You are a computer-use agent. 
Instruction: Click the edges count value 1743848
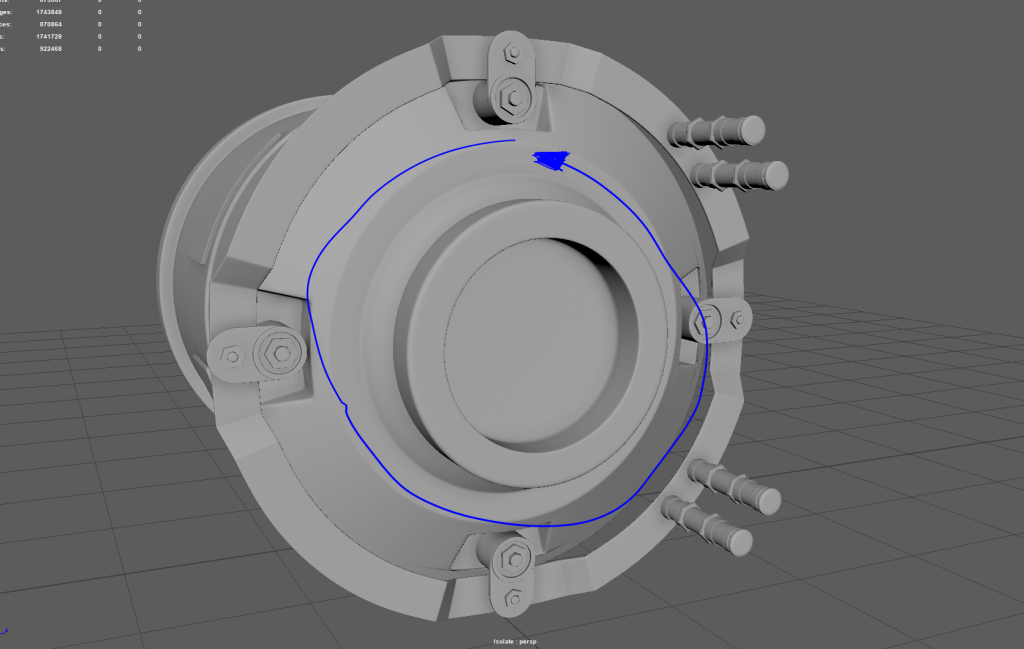click(x=49, y=12)
